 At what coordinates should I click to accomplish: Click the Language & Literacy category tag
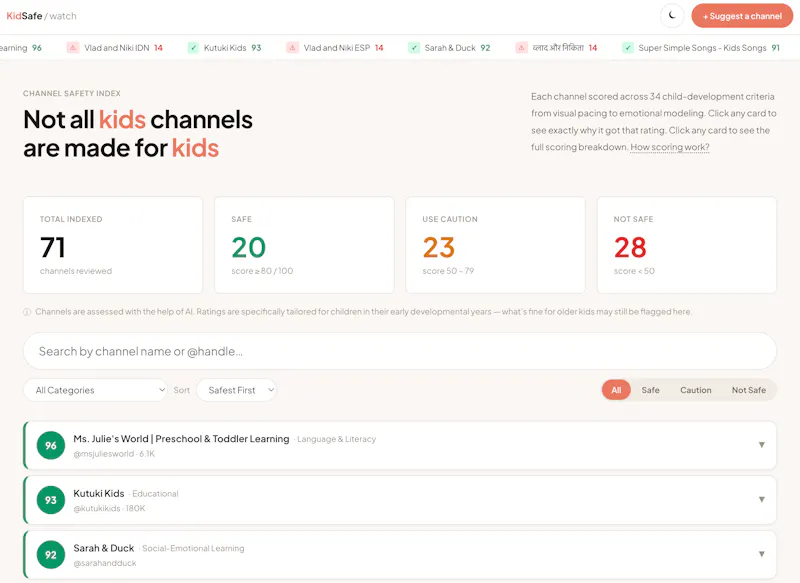(336, 439)
